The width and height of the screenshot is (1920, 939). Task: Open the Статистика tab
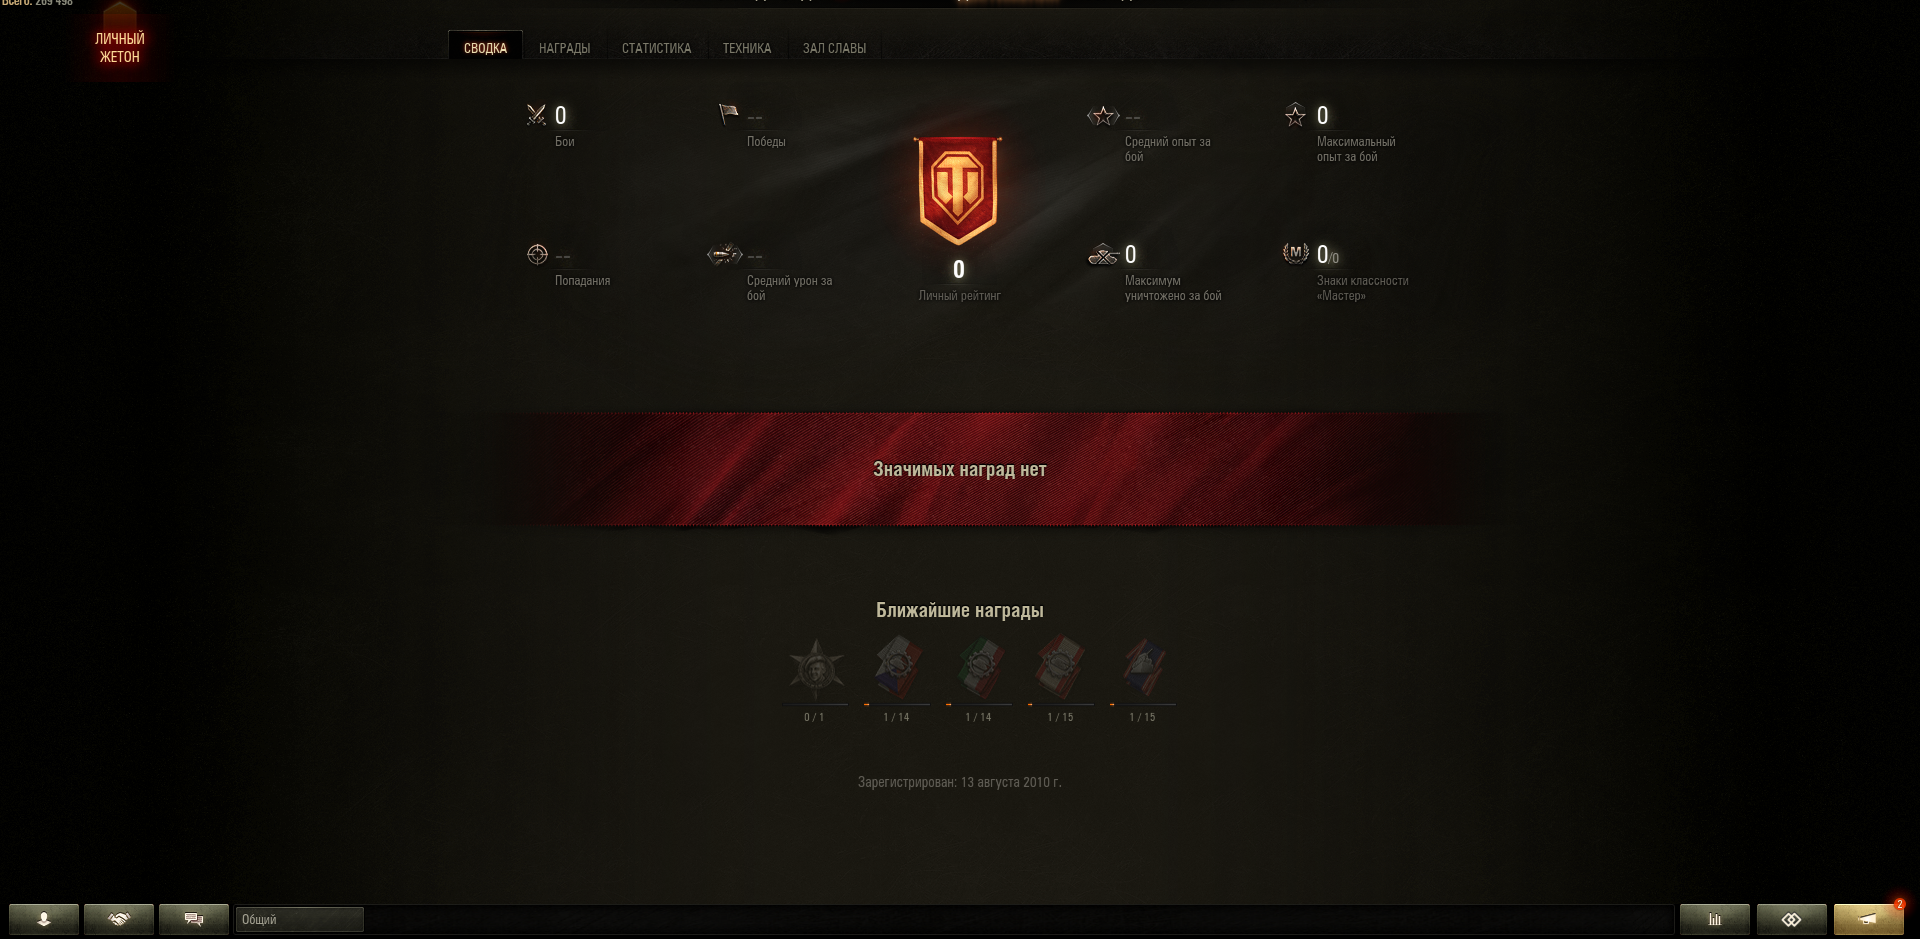(x=656, y=48)
